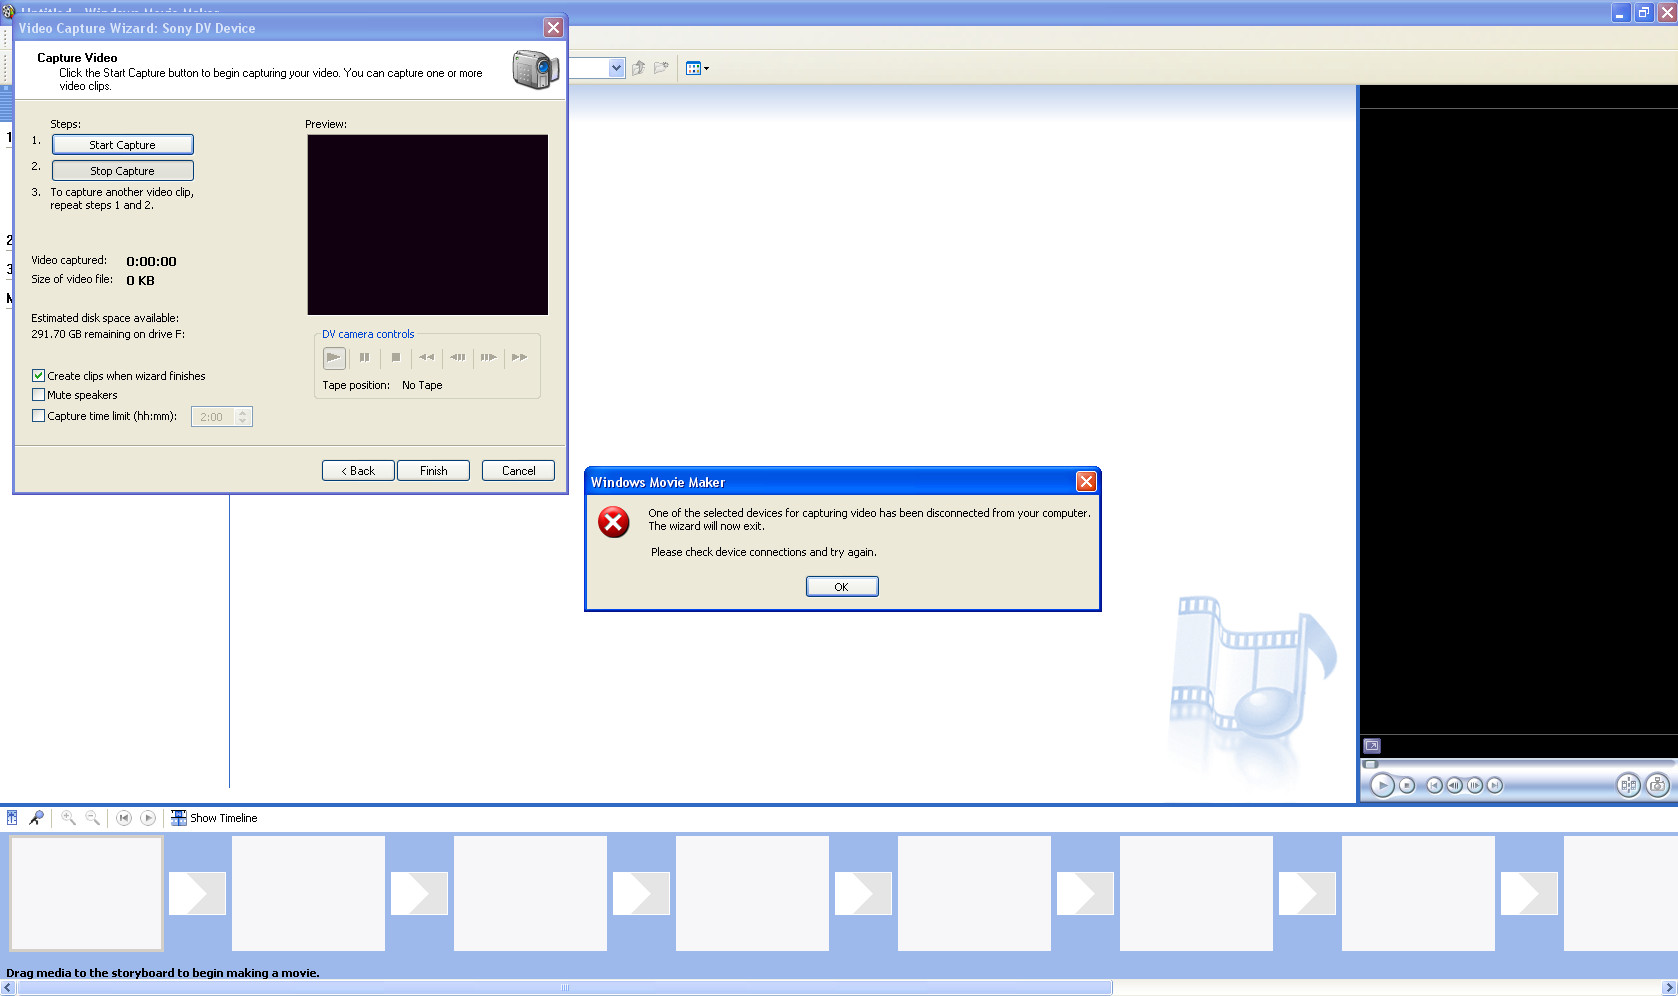Click the Narrate Timeline microphone icon
This screenshot has height=996, width=1678.
[x=36, y=818]
